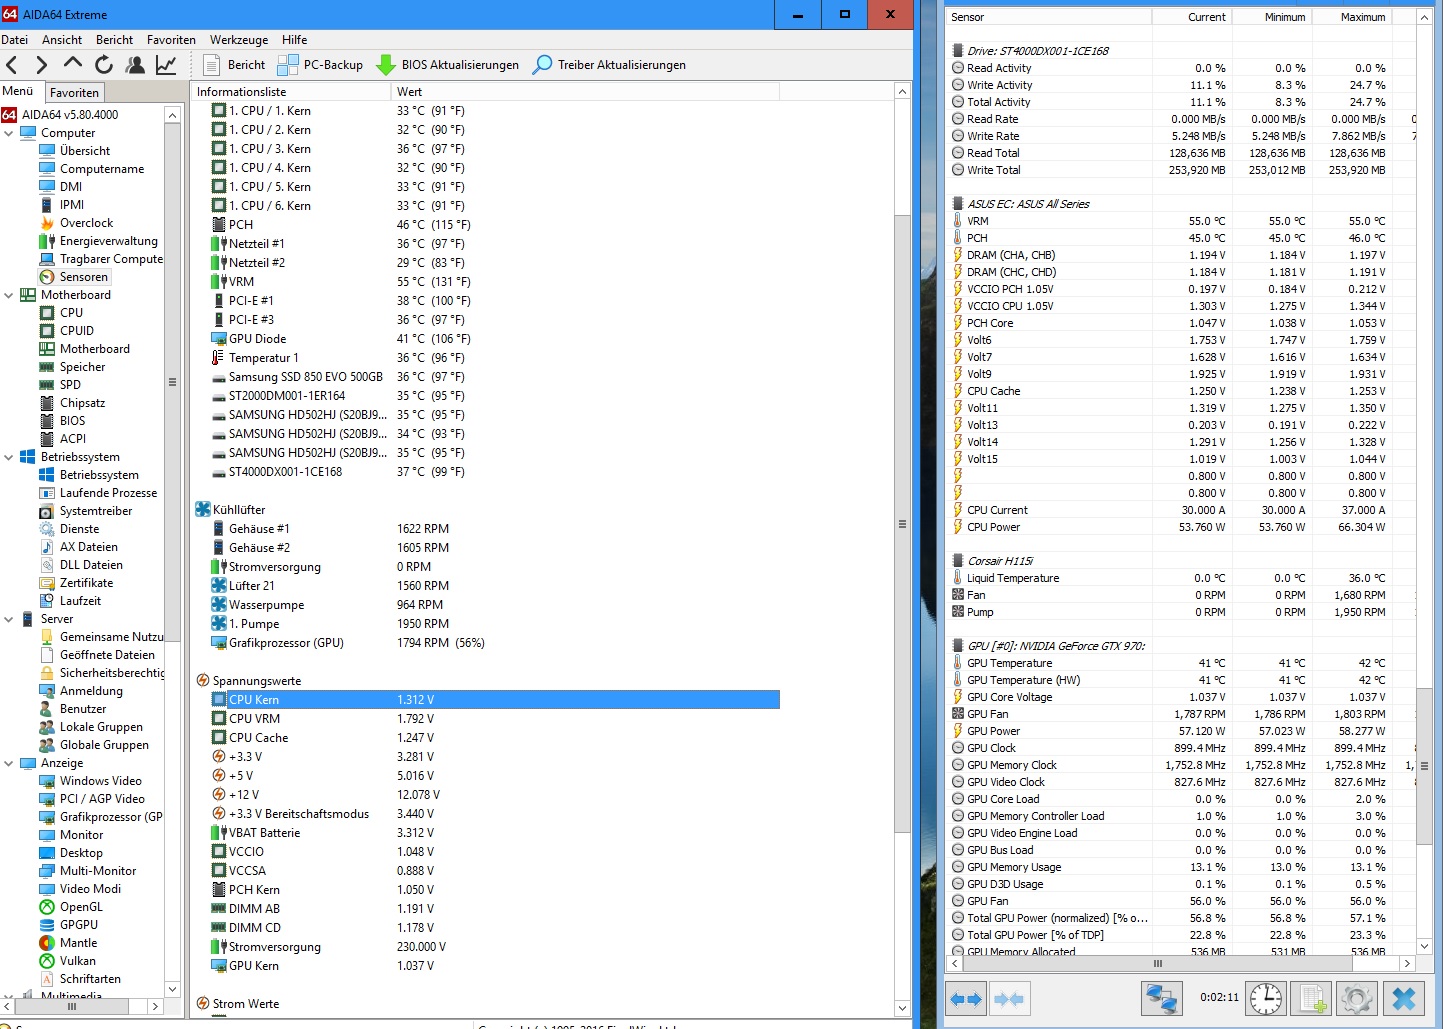Open the Ansicht menu
This screenshot has height=1029, width=1443.
click(62, 40)
